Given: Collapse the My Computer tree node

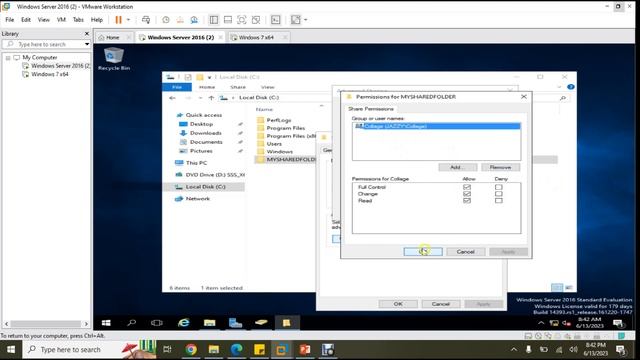Looking at the screenshot, I should [x=8, y=58].
